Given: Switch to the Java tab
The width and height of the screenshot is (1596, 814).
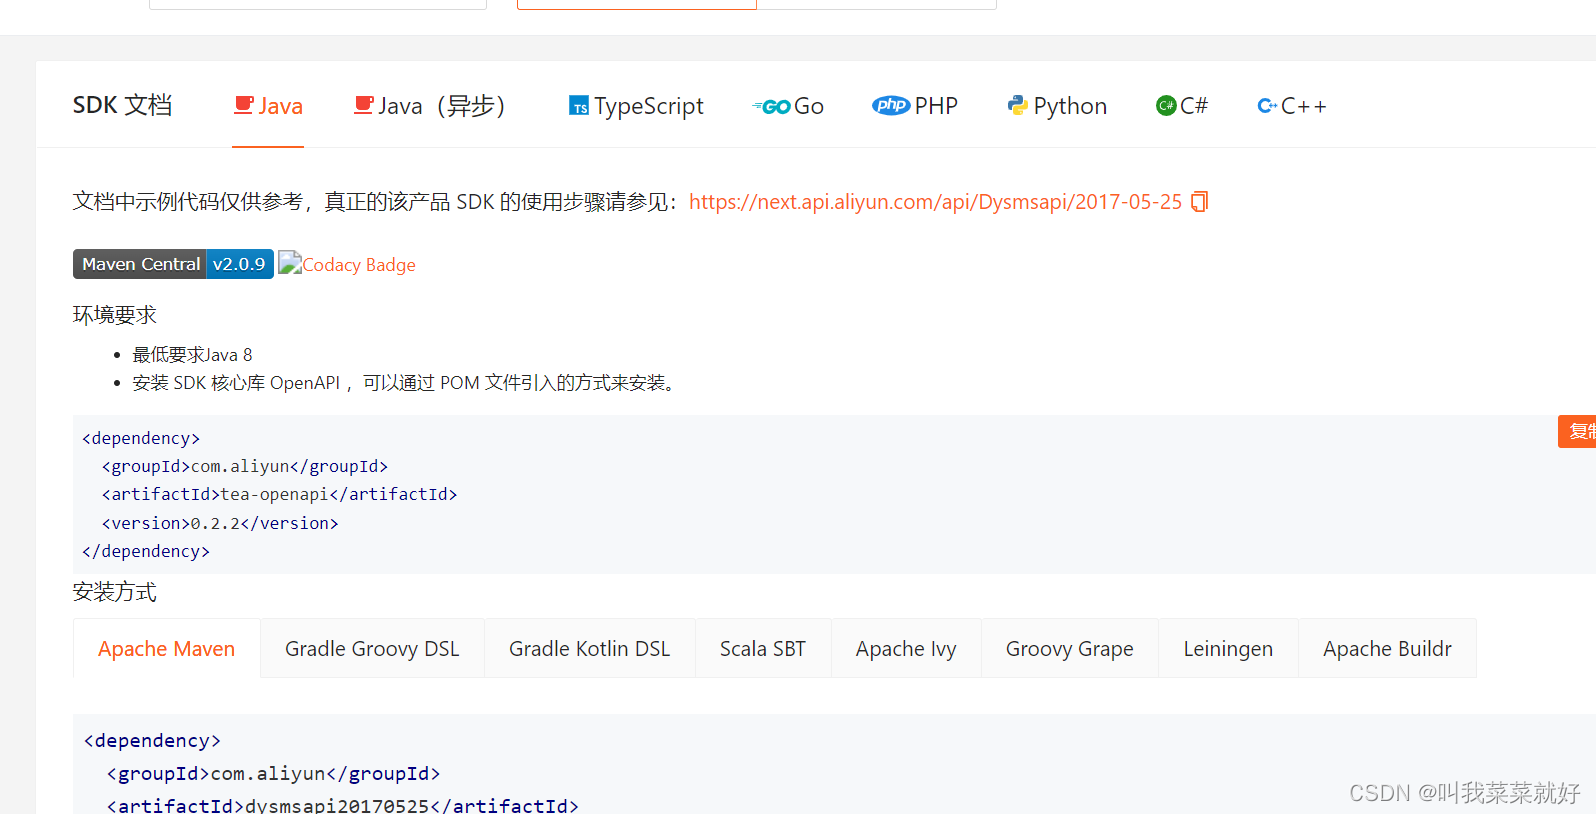Looking at the screenshot, I should [x=268, y=106].
